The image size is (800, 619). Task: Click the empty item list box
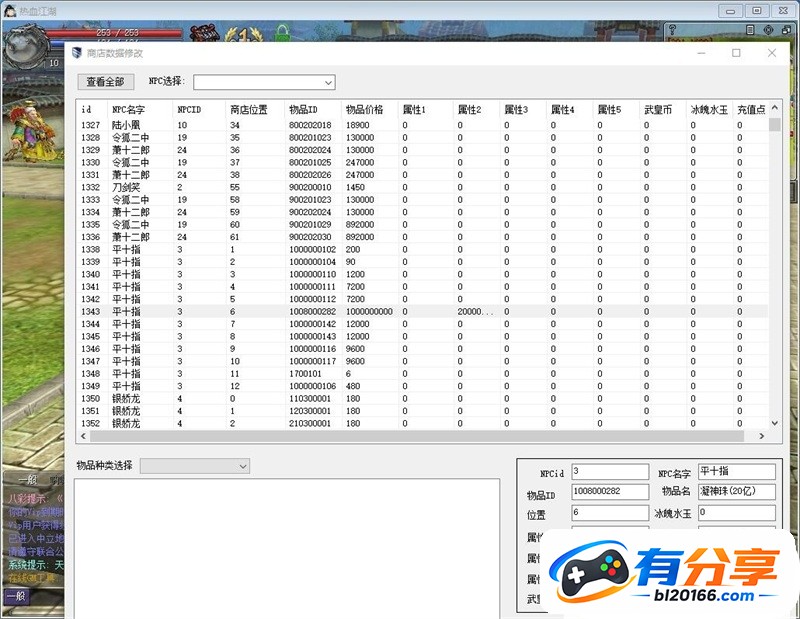pos(287,549)
